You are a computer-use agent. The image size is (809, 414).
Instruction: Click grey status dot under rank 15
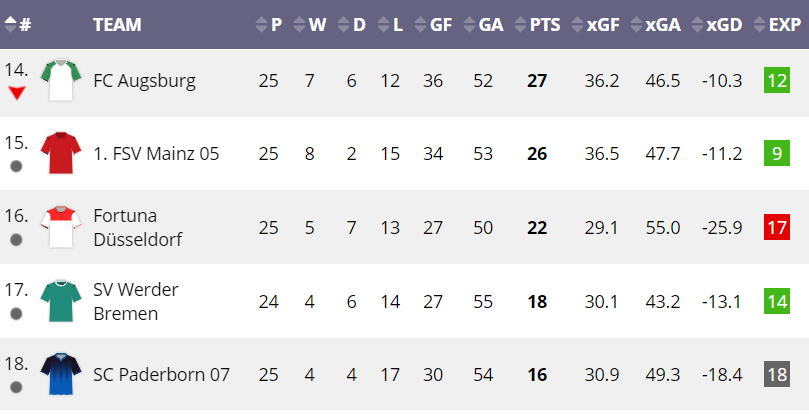pos(17,166)
